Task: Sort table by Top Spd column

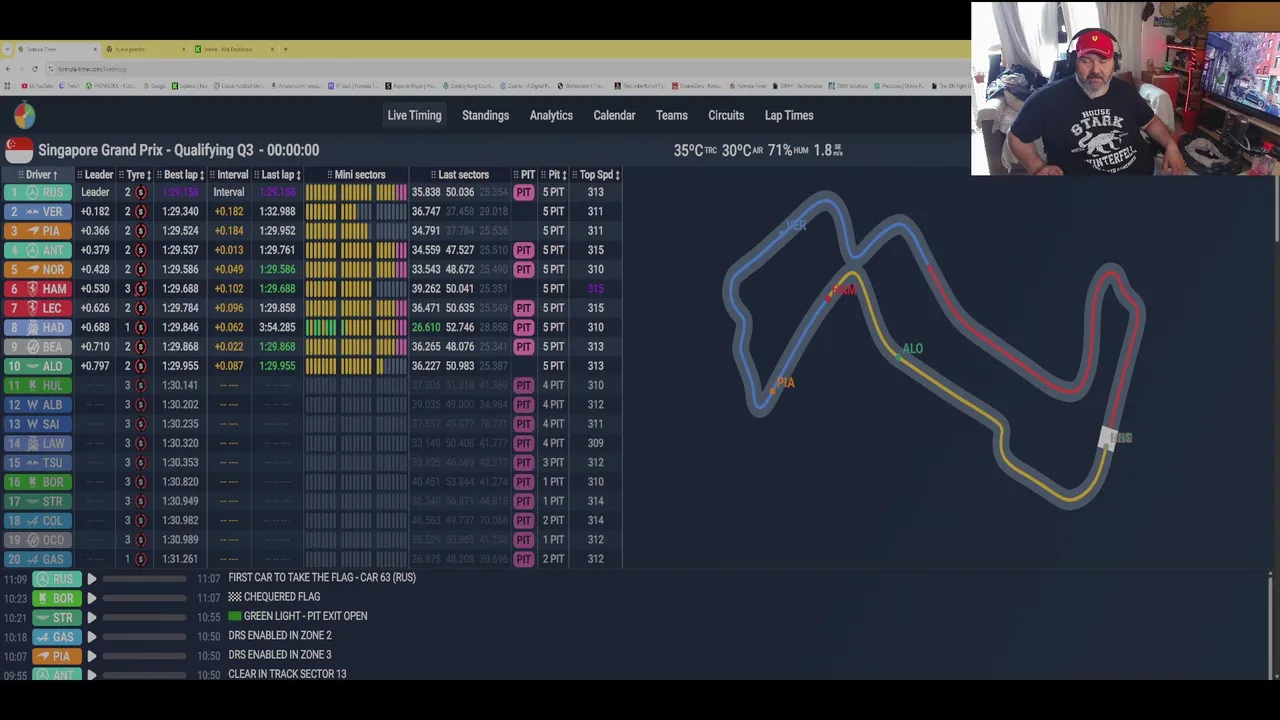Action: [x=596, y=175]
